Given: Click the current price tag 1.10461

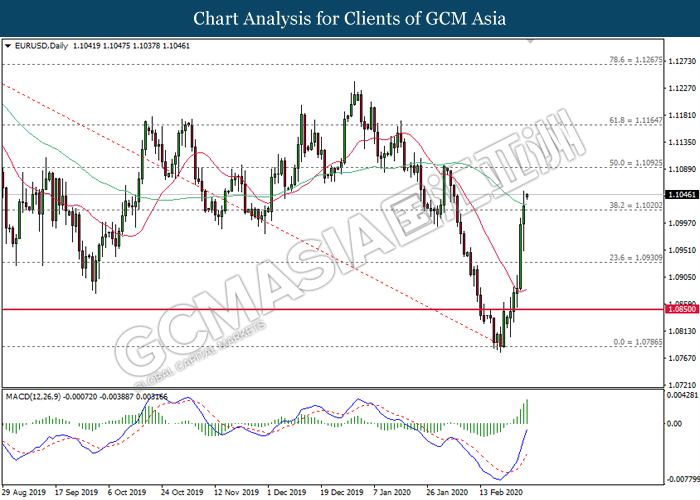Looking at the screenshot, I should tap(681, 195).
